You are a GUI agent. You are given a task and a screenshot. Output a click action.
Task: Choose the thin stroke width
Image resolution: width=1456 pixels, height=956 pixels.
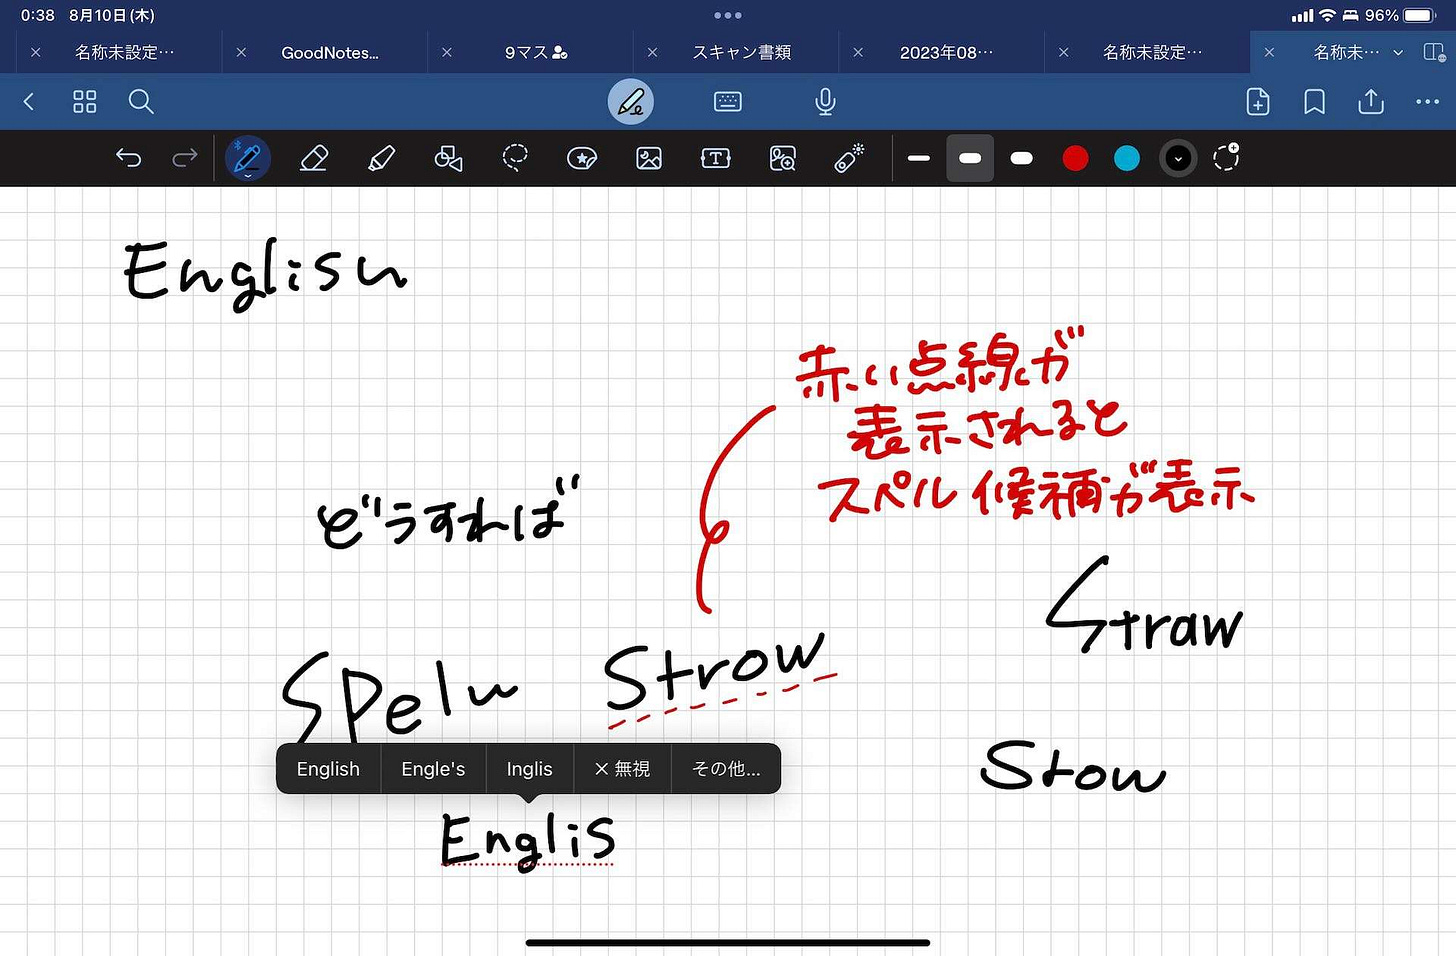tap(919, 158)
